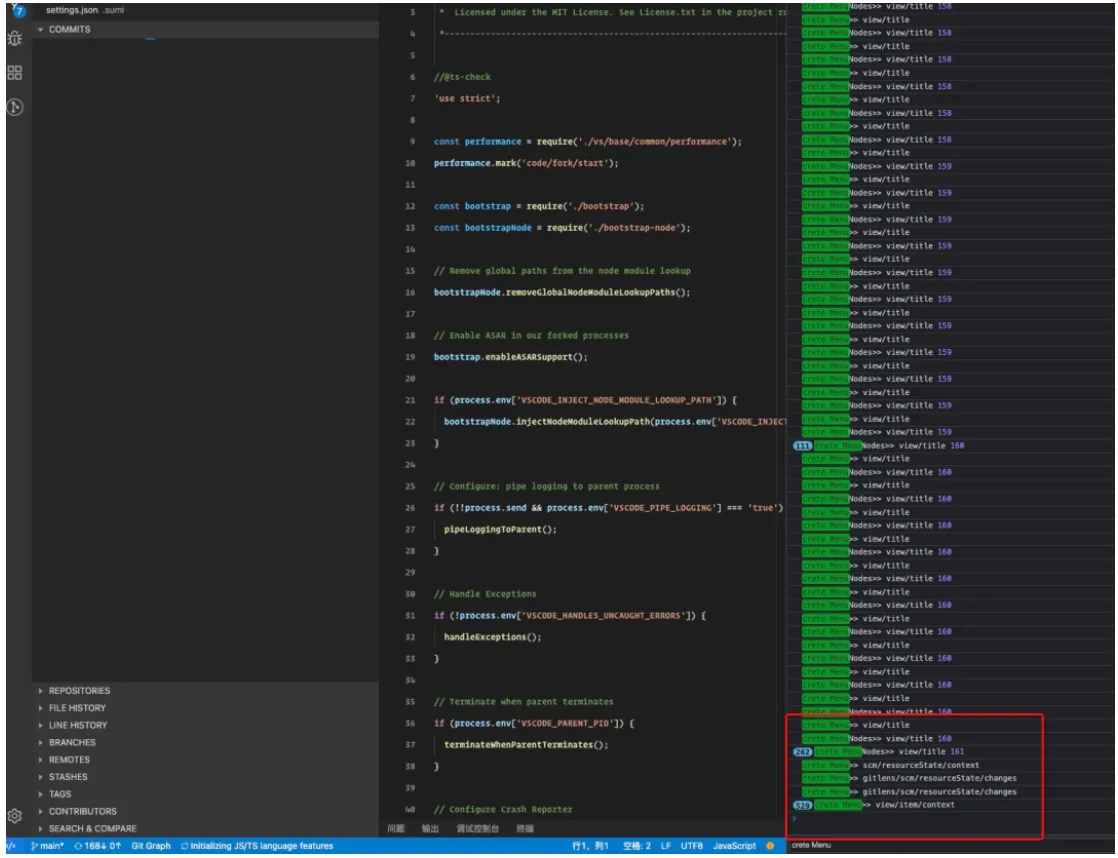1118x858 pixels.
Task: Click the status bar notification dot
Action: coord(770,846)
